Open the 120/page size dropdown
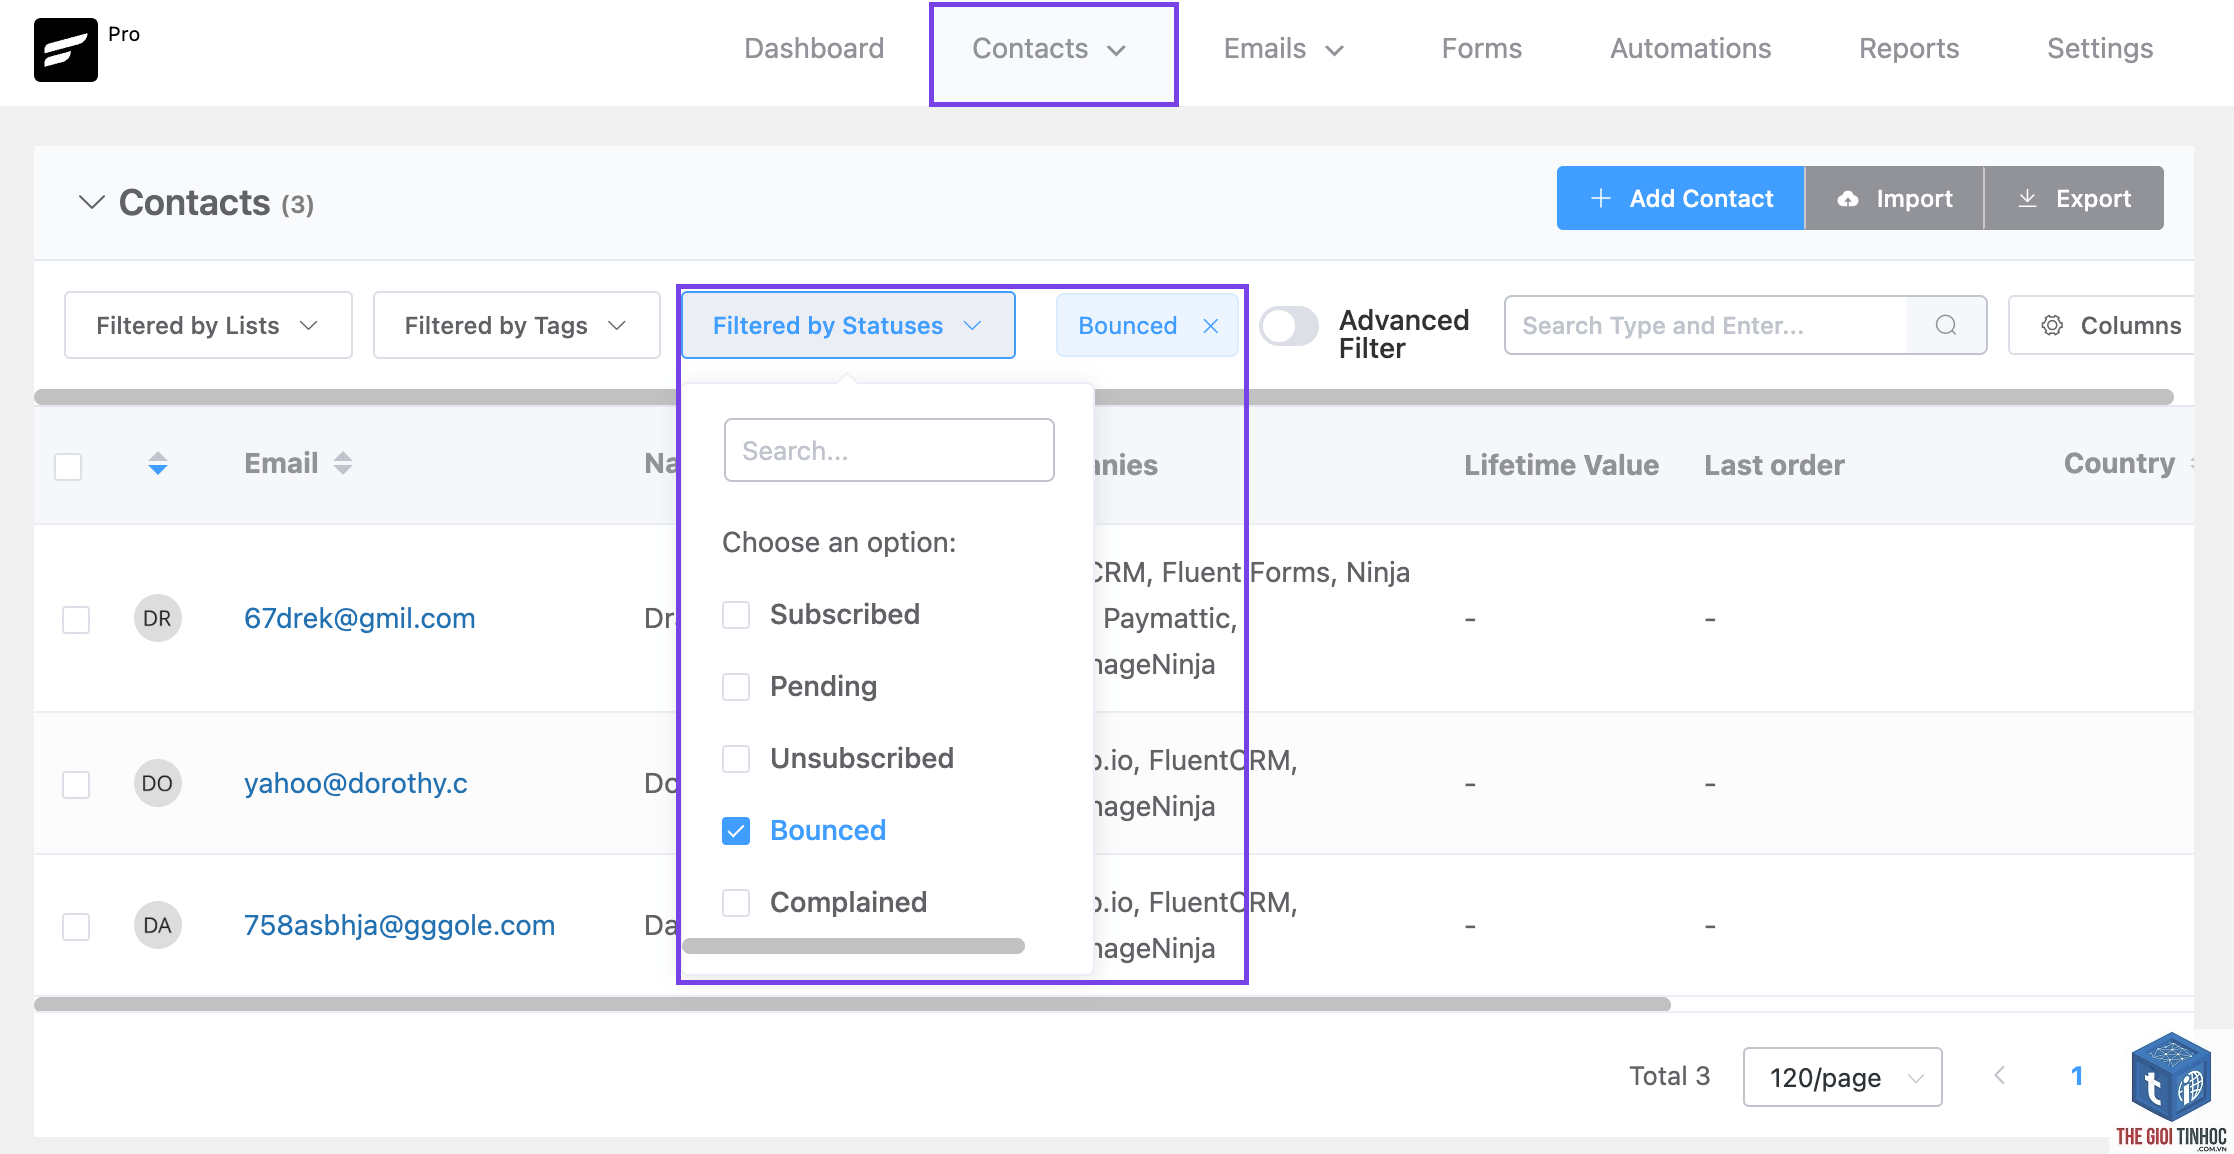2234x1154 pixels. tap(1842, 1077)
